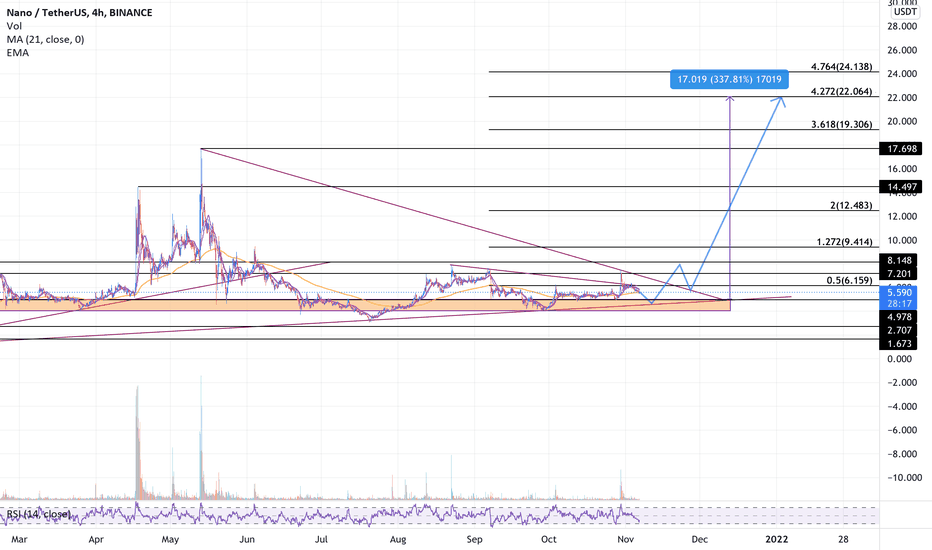Select the EMA indicator label
932x550 pixels.
[x=18, y=52]
